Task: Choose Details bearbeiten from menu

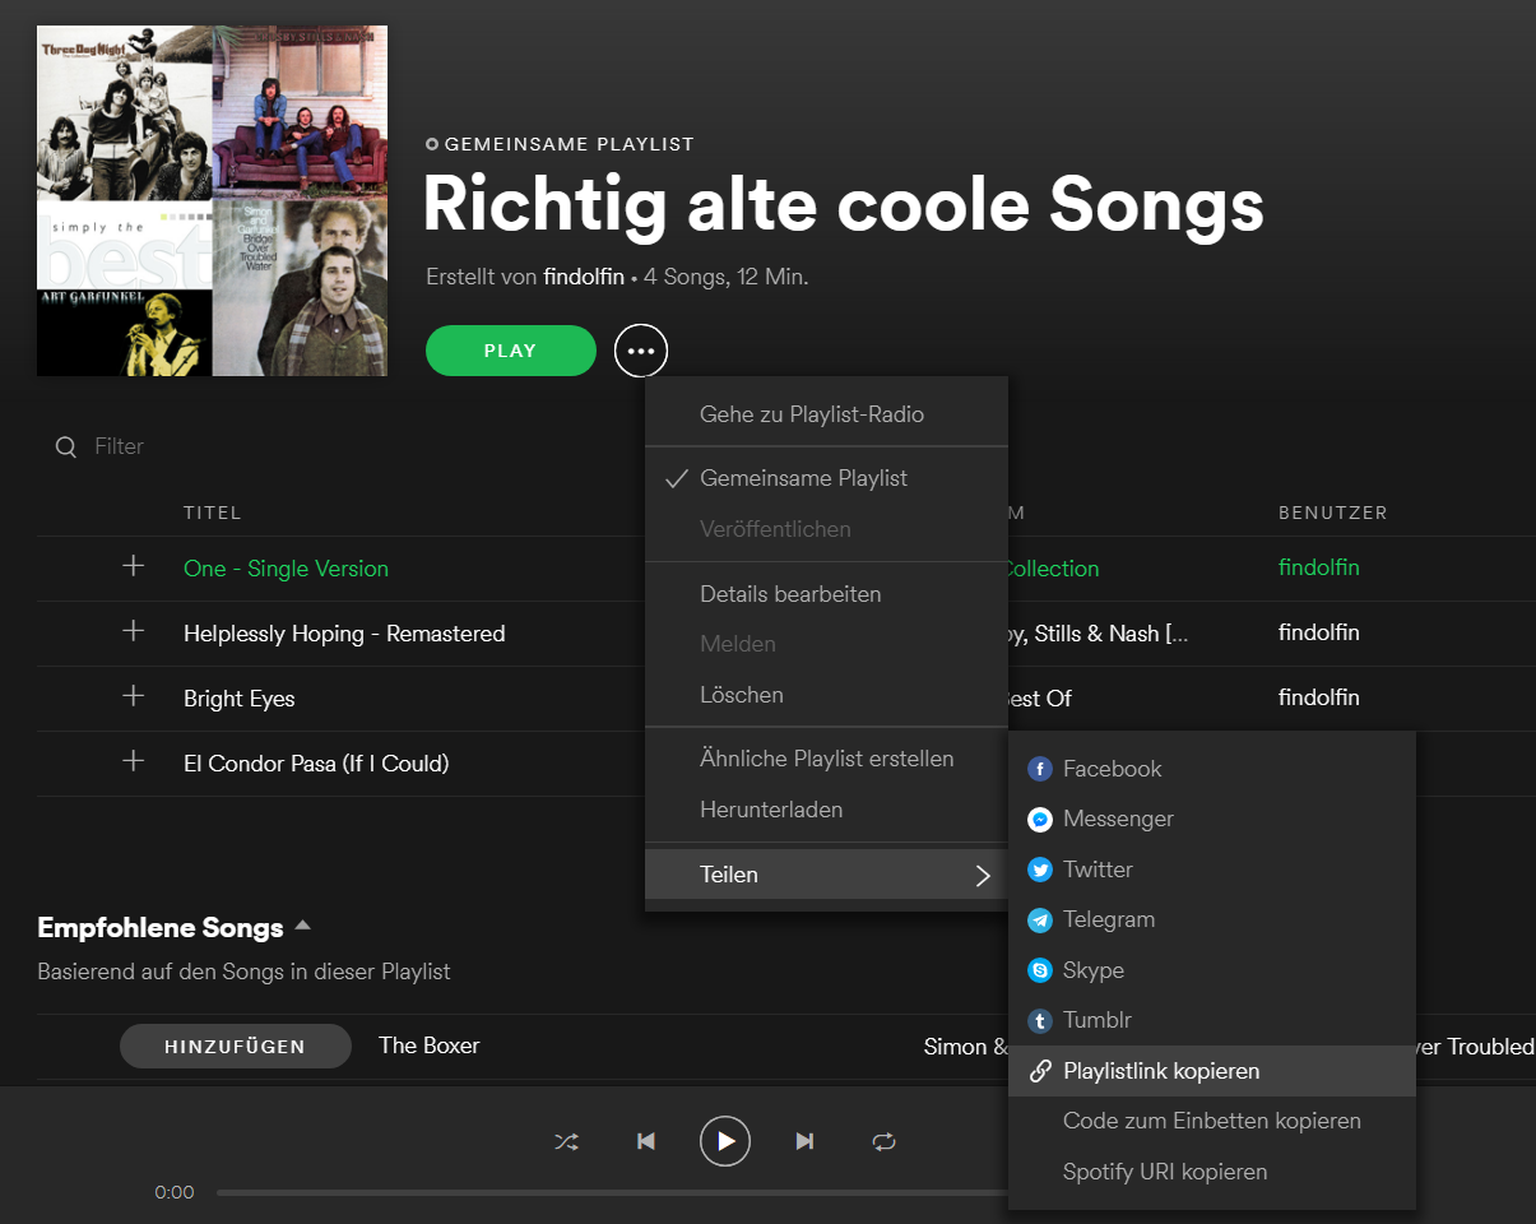Action: [790, 594]
